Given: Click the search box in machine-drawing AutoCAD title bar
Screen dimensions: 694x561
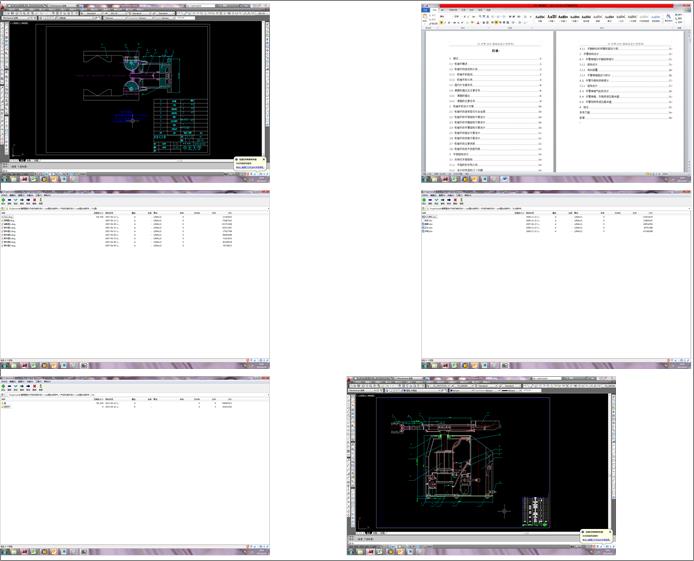Looking at the screenshot, I should pos(547,379).
